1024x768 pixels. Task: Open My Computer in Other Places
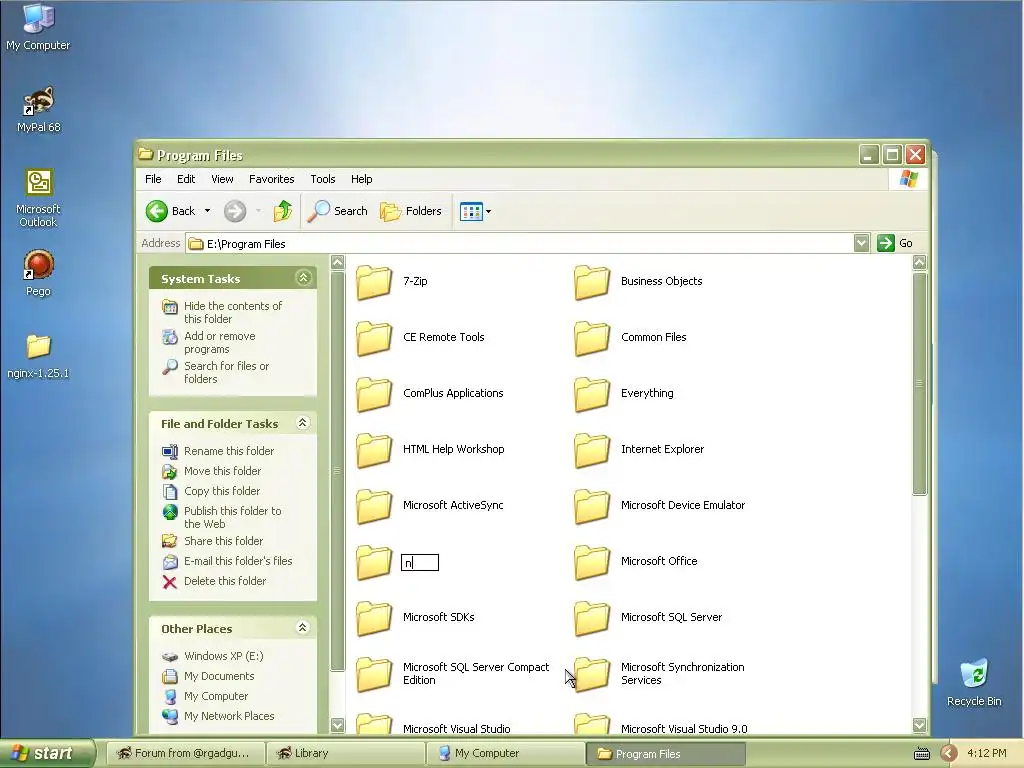click(x=216, y=696)
